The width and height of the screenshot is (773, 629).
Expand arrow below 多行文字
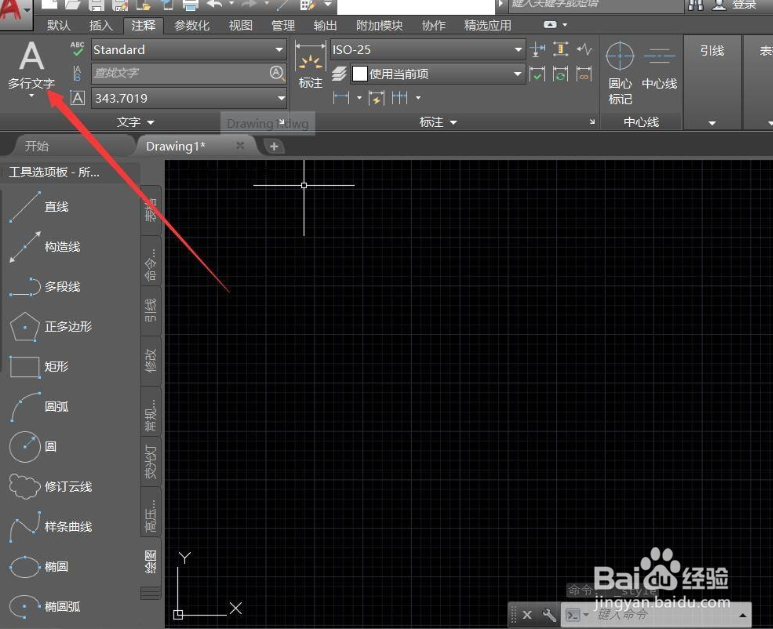[32, 96]
